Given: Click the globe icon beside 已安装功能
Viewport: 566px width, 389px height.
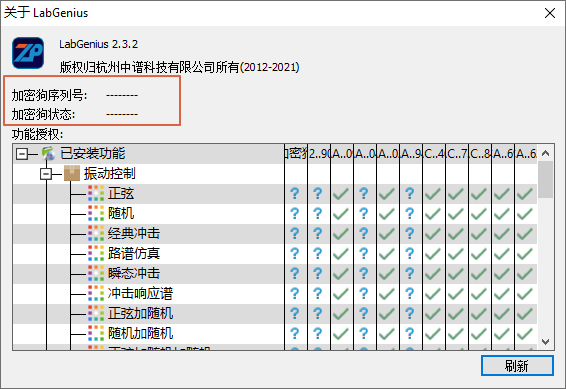Looking at the screenshot, I should click(48, 154).
